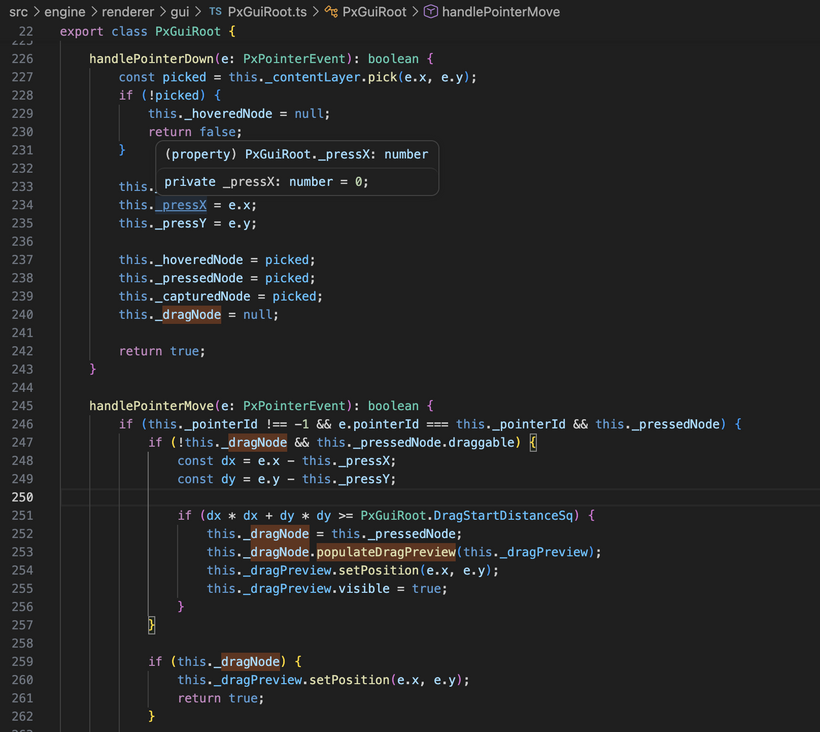The width and height of the screenshot is (820, 732).
Task: Open the engine breadcrumb segment
Action: [x=65, y=12]
